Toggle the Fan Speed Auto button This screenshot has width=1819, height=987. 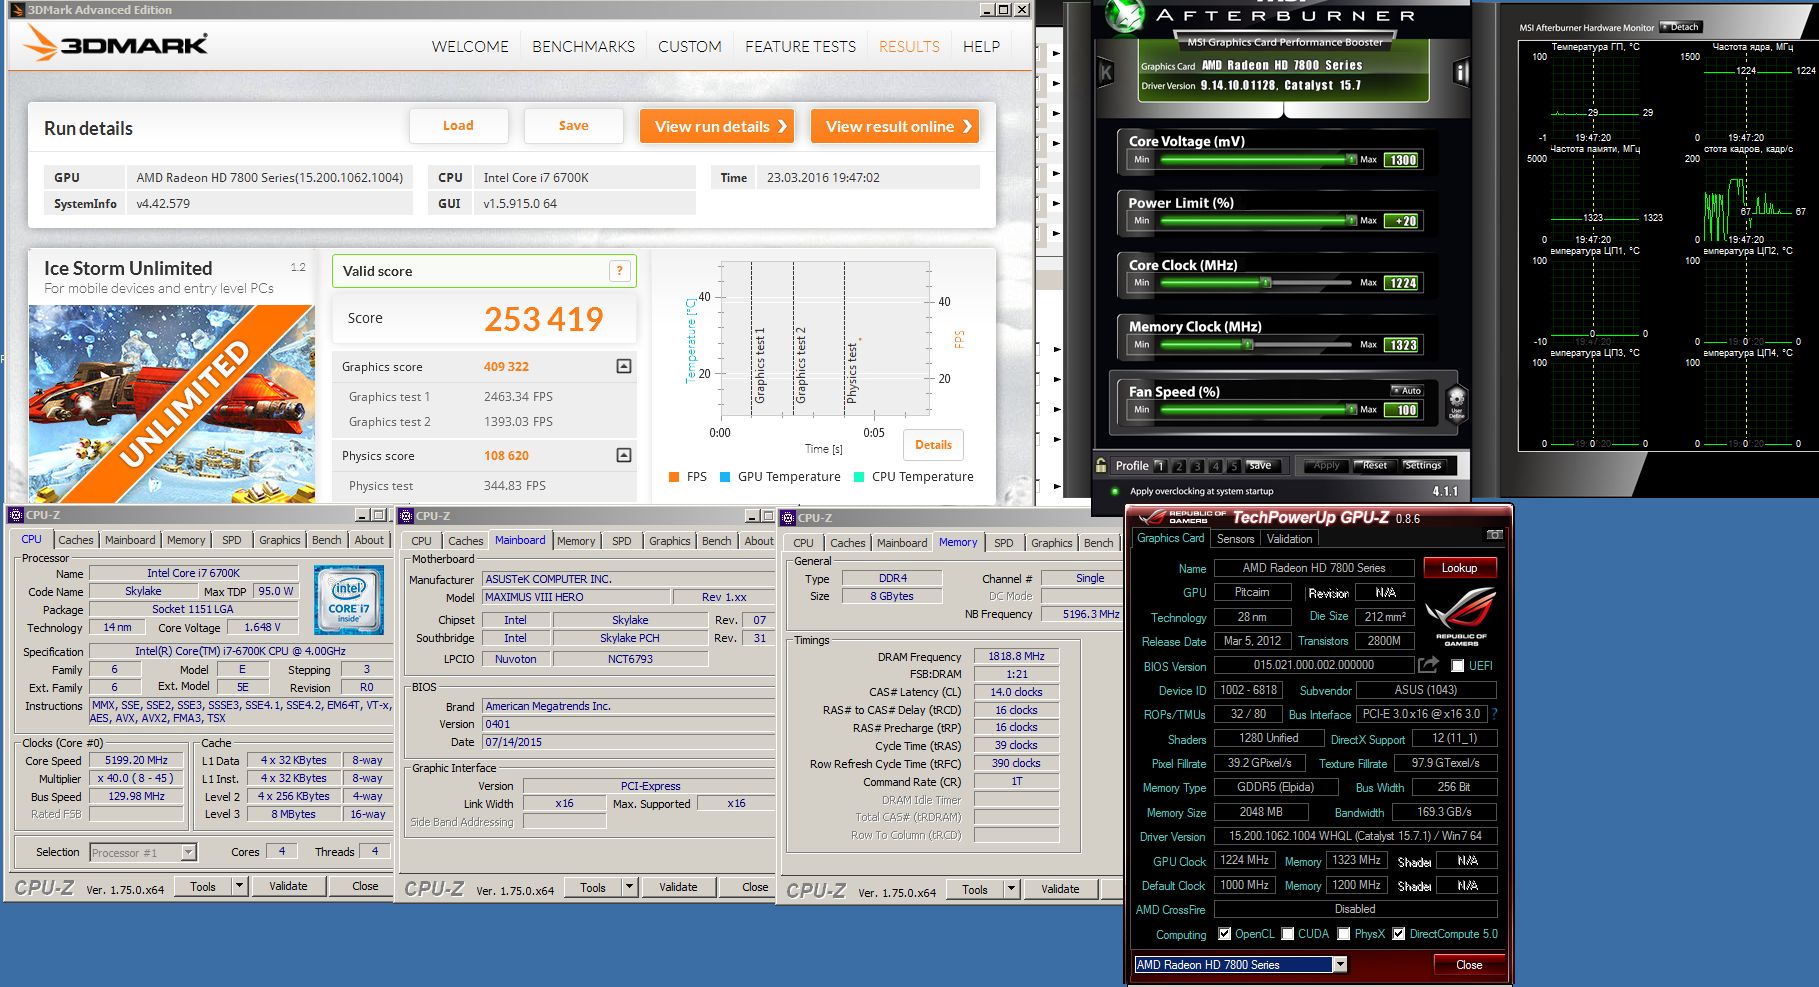[1406, 391]
